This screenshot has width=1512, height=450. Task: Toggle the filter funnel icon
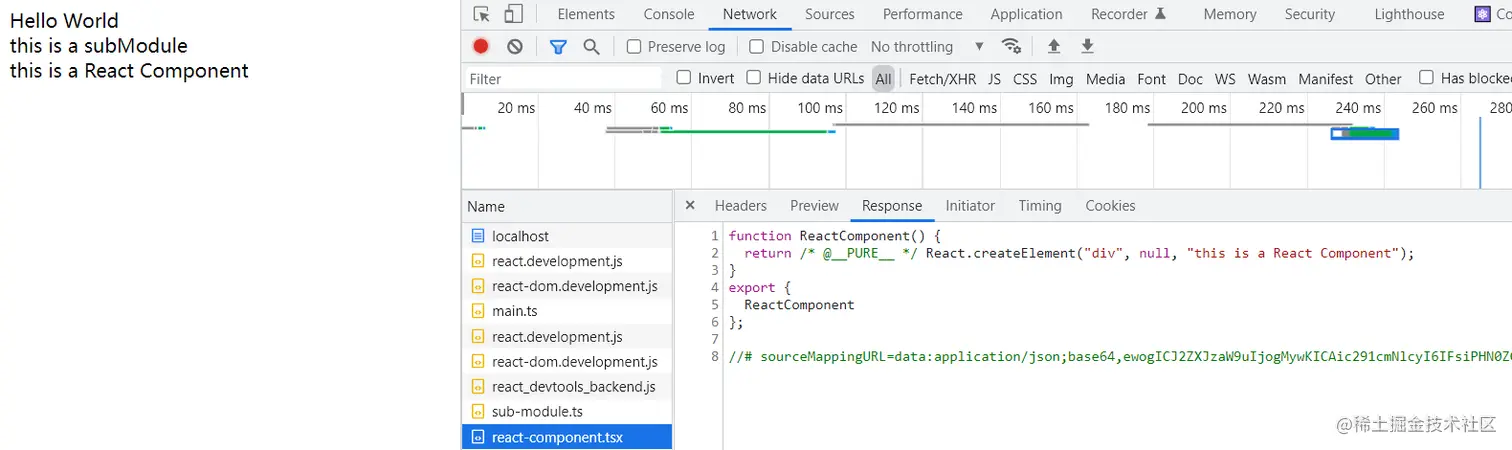coord(558,46)
